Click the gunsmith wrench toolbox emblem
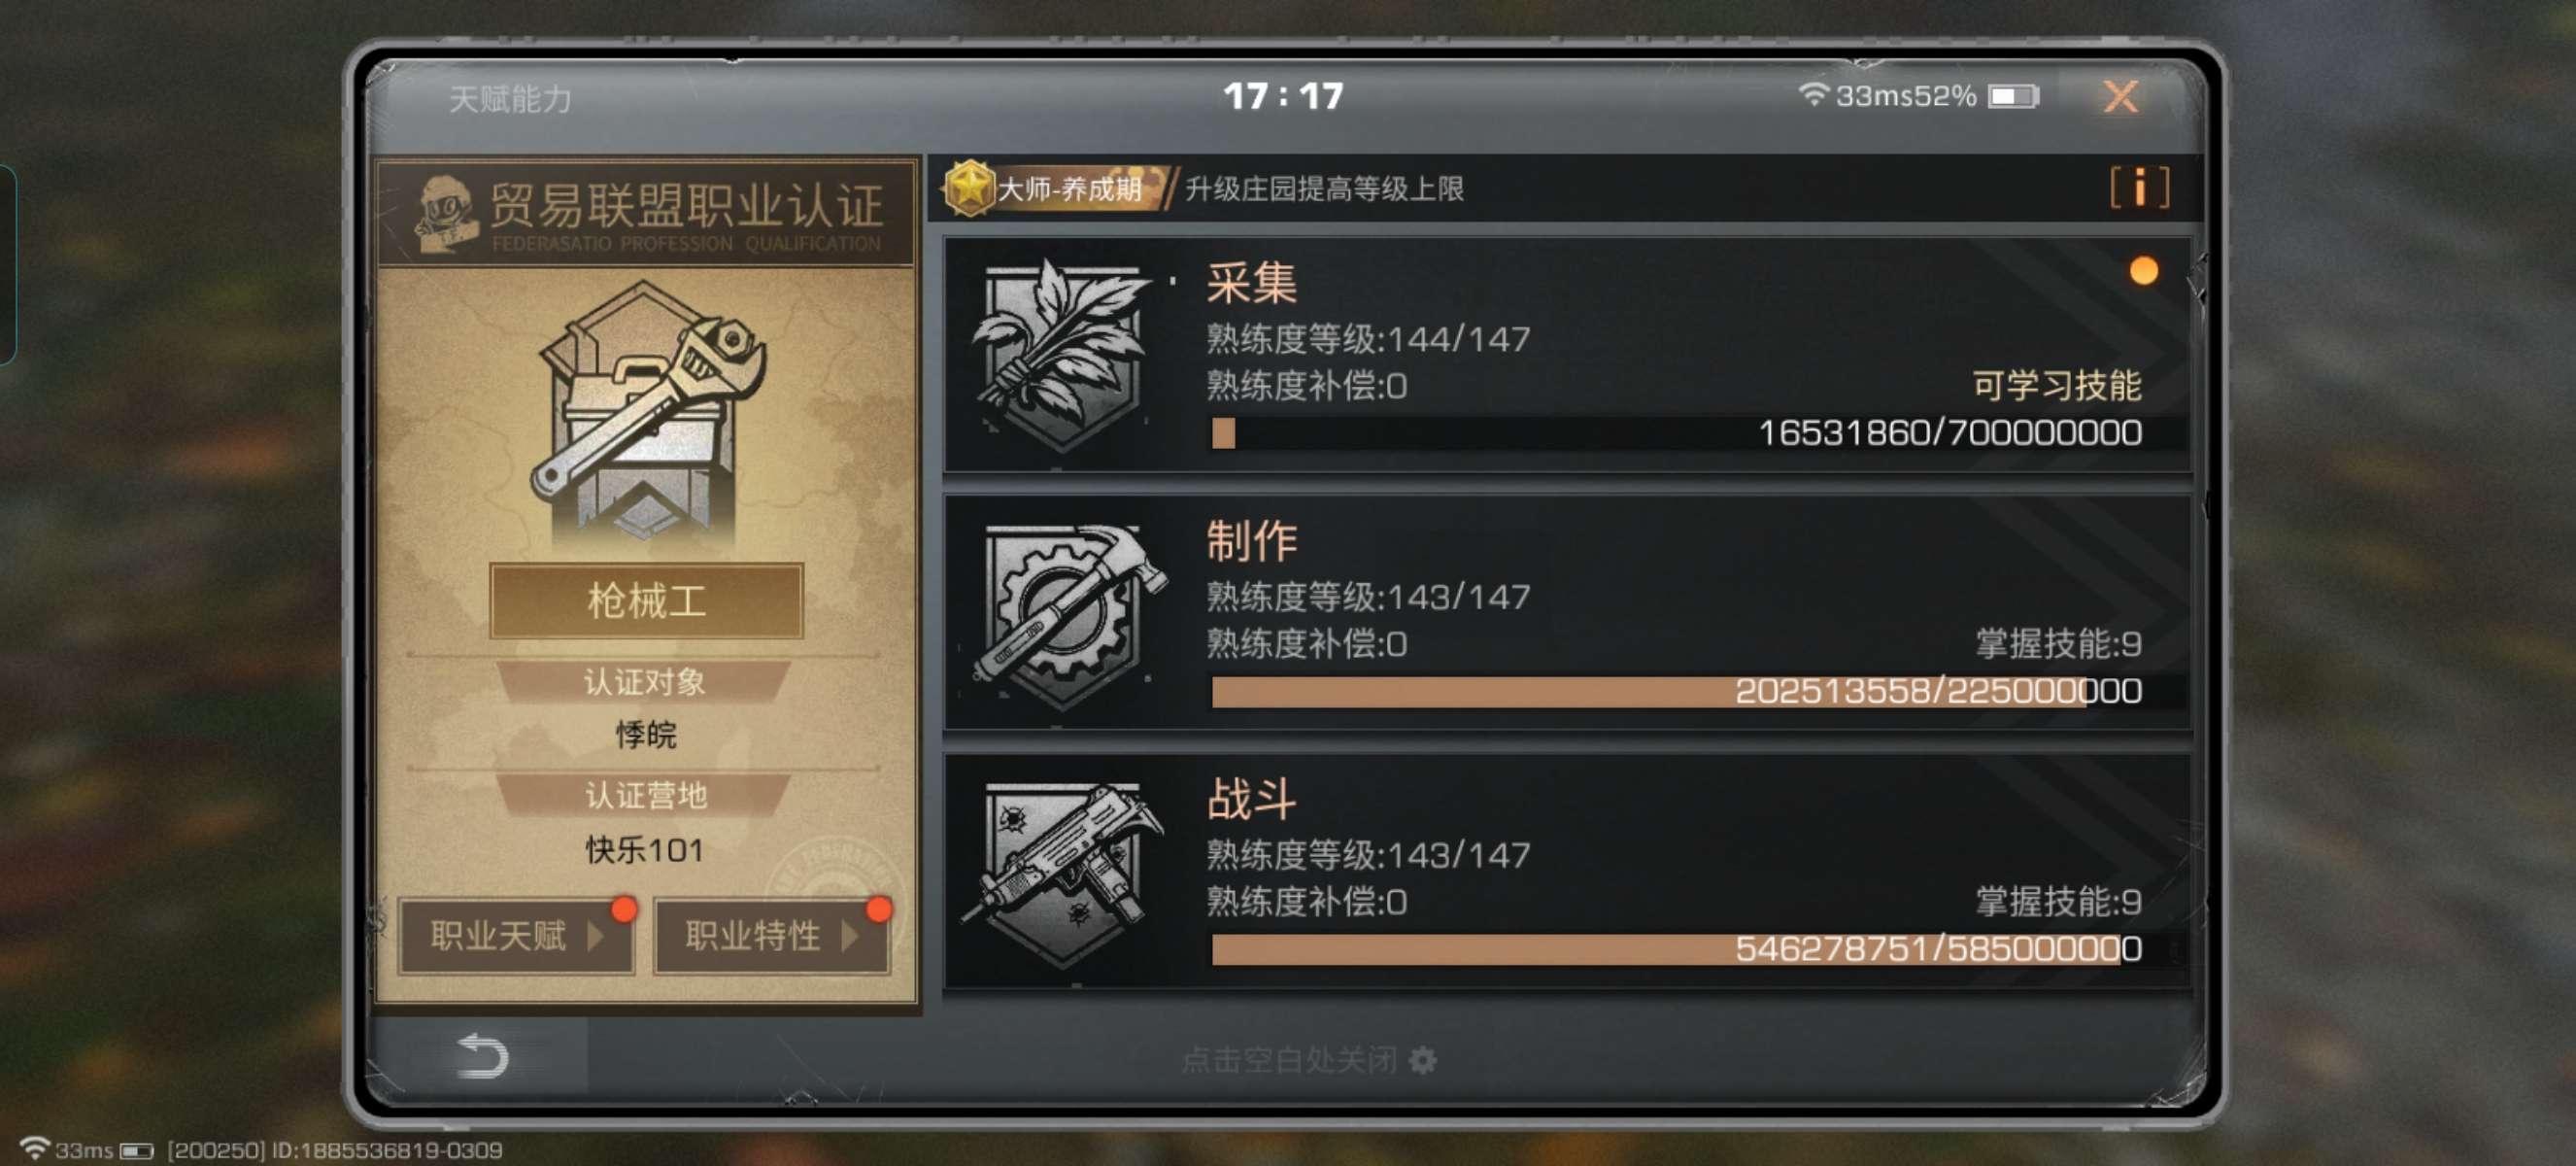Screen dimensions: 2576x1166 (648, 413)
